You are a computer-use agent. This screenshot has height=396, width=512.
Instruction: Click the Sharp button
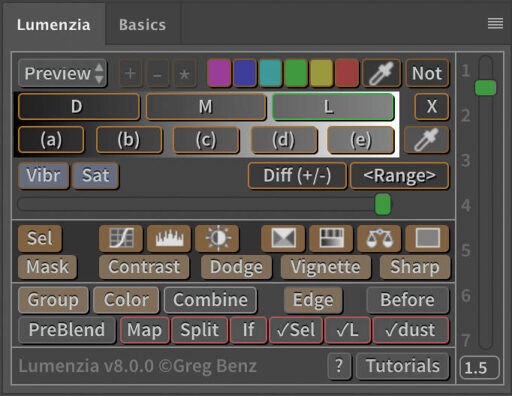415,267
